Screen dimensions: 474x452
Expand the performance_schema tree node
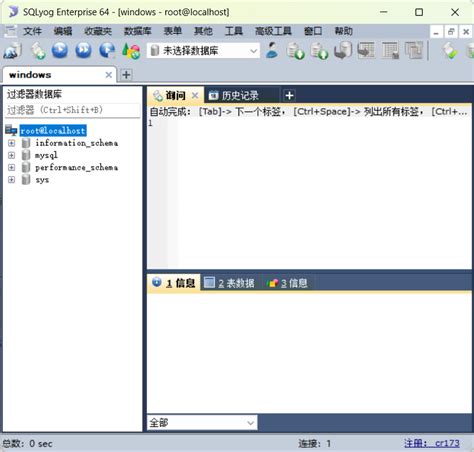(12, 167)
